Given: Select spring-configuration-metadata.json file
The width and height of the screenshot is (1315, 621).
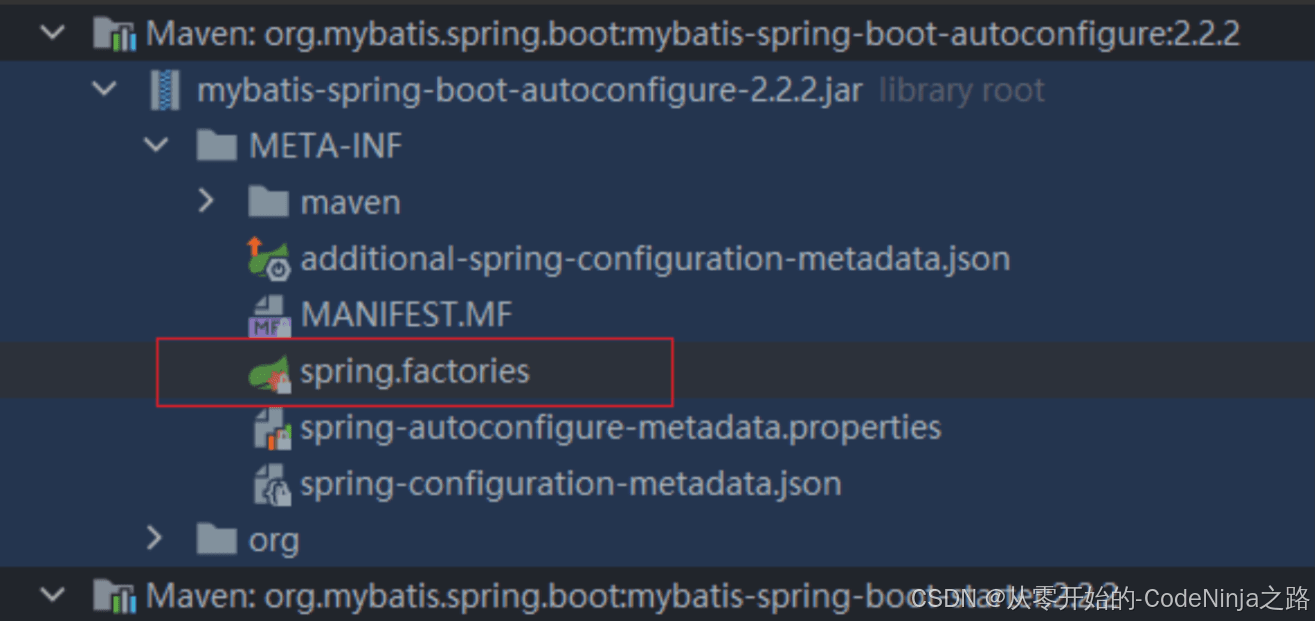Looking at the screenshot, I should point(571,485).
